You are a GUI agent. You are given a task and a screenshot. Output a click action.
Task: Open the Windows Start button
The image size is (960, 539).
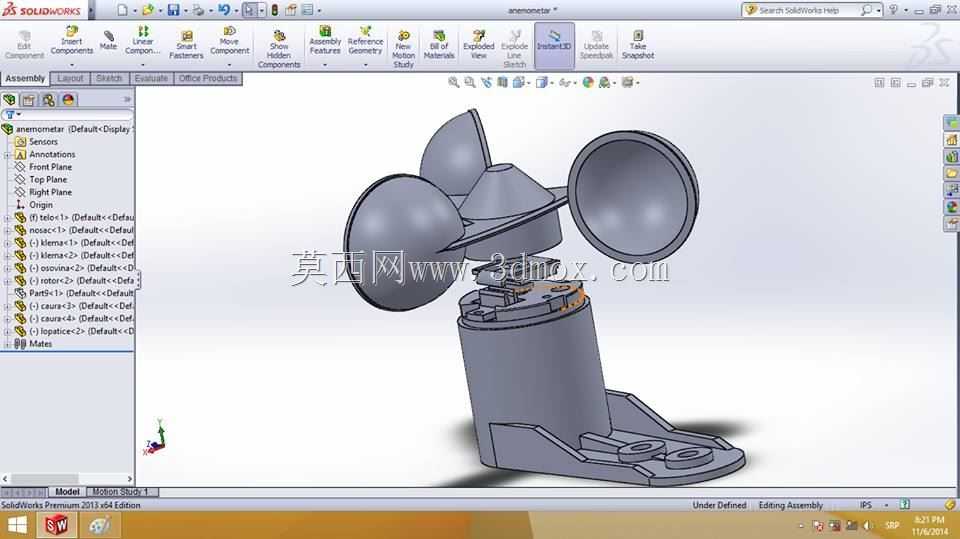(x=17, y=525)
